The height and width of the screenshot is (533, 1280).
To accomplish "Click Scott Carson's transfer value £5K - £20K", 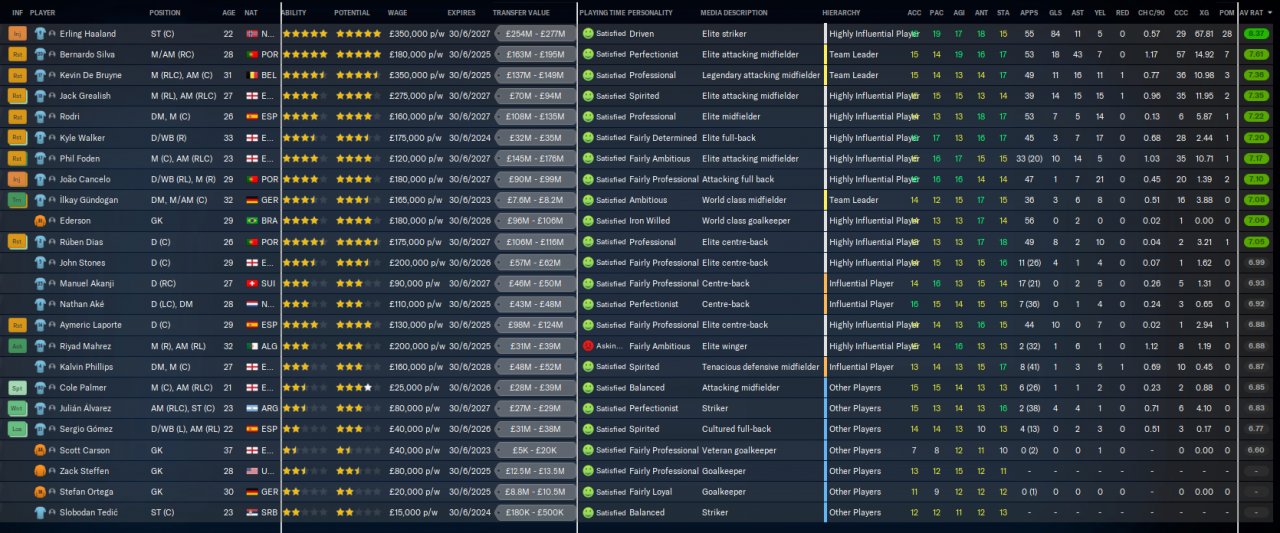I will tap(535, 450).
